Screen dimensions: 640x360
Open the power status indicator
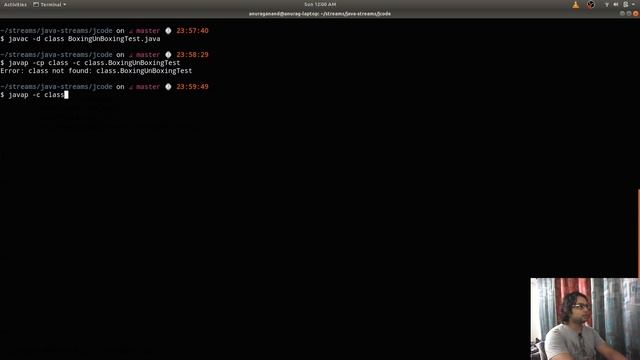click(625, 4)
